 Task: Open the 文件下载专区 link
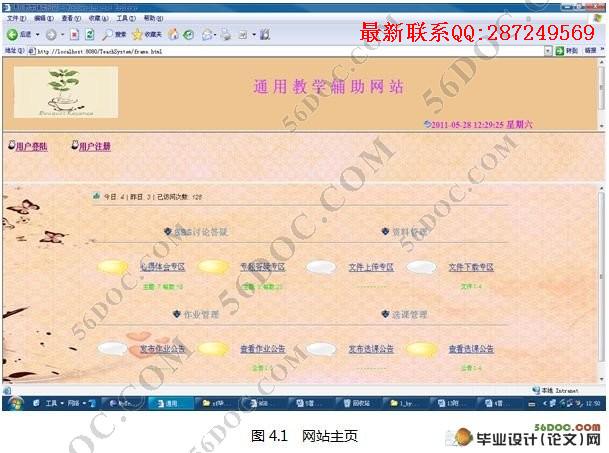471,267
